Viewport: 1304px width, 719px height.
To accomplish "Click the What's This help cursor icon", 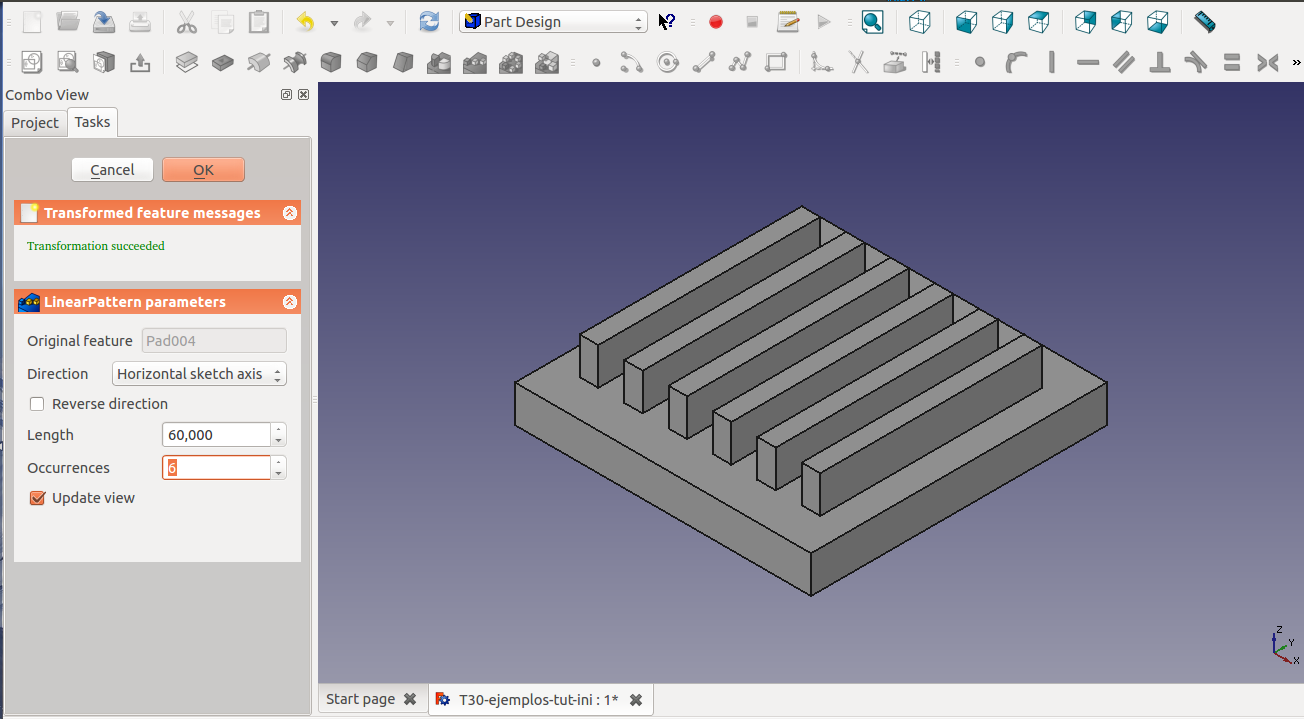I will (667, 21).
